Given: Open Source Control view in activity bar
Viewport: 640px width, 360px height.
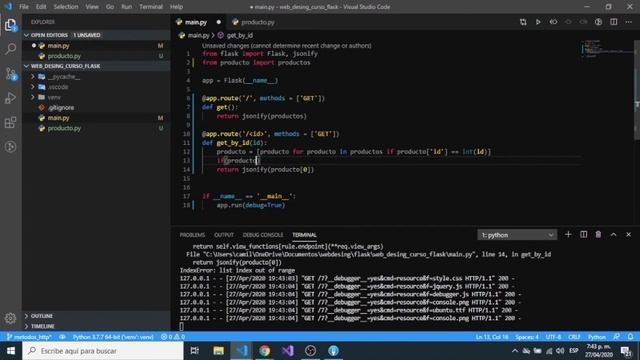Looking at the screenshot, I should click(x=11, y=74).
